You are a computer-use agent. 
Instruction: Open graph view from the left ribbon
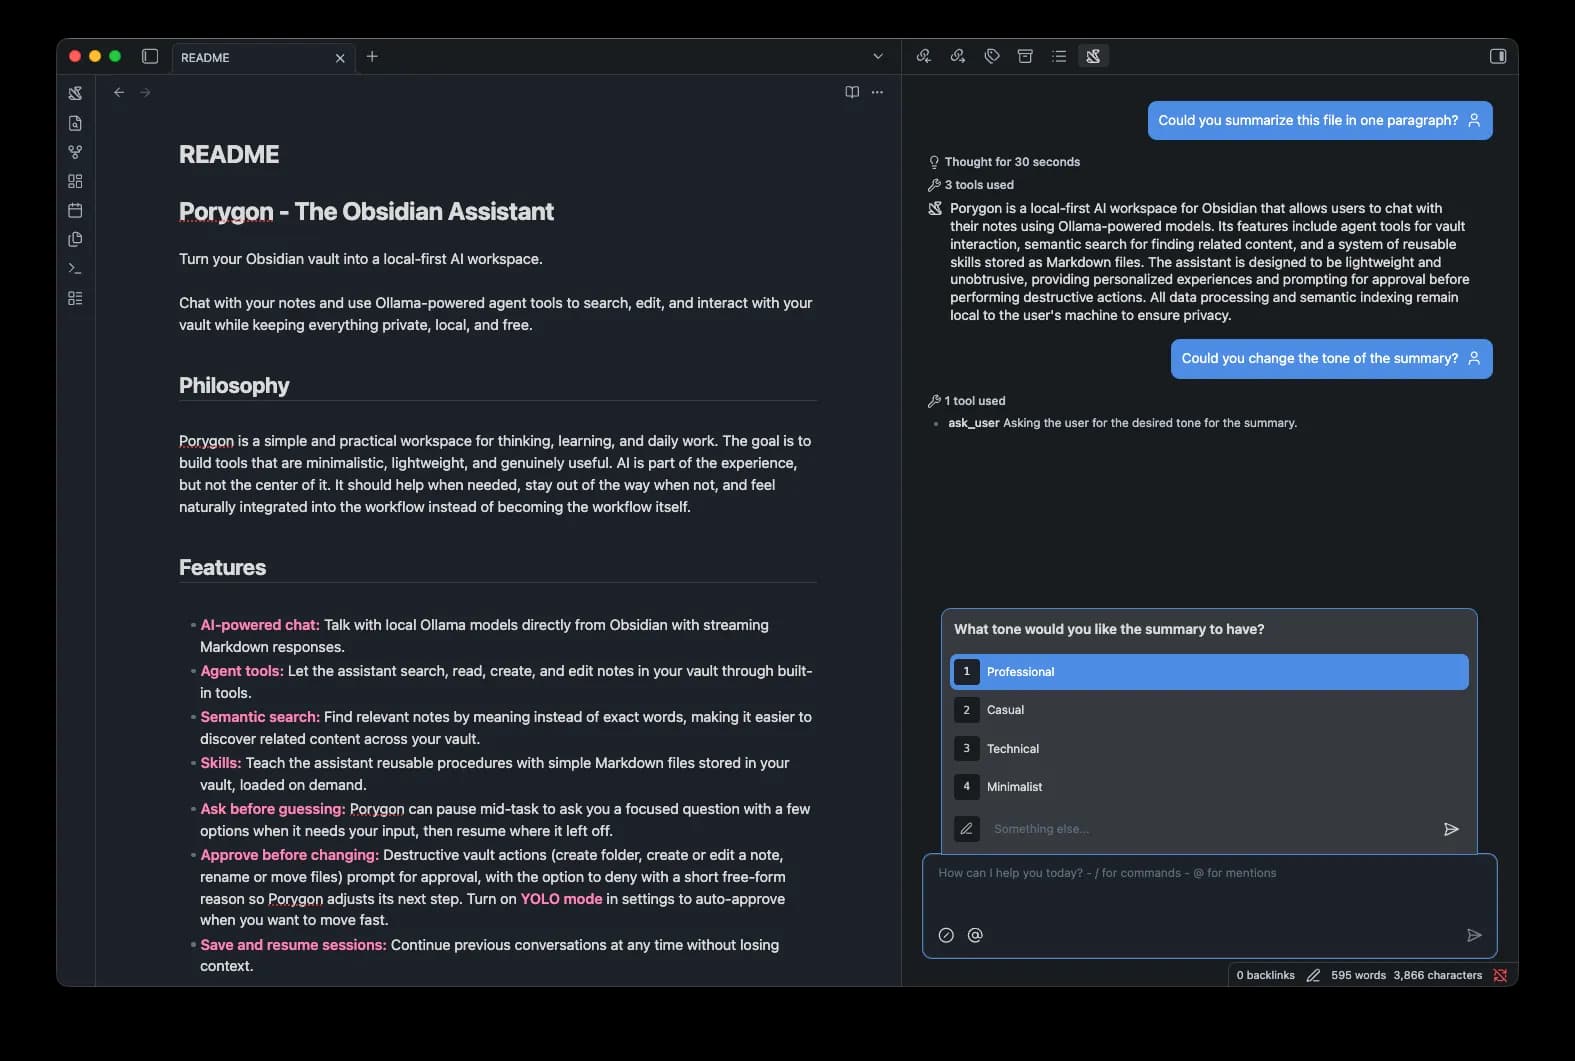click(x=75, y=152)
